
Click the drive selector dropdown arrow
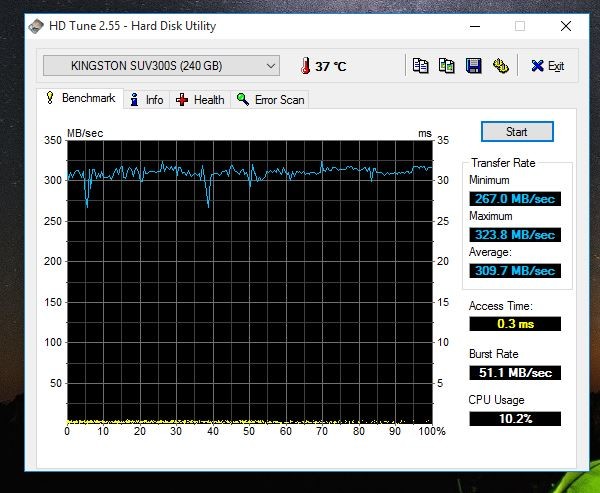(271, 66)
